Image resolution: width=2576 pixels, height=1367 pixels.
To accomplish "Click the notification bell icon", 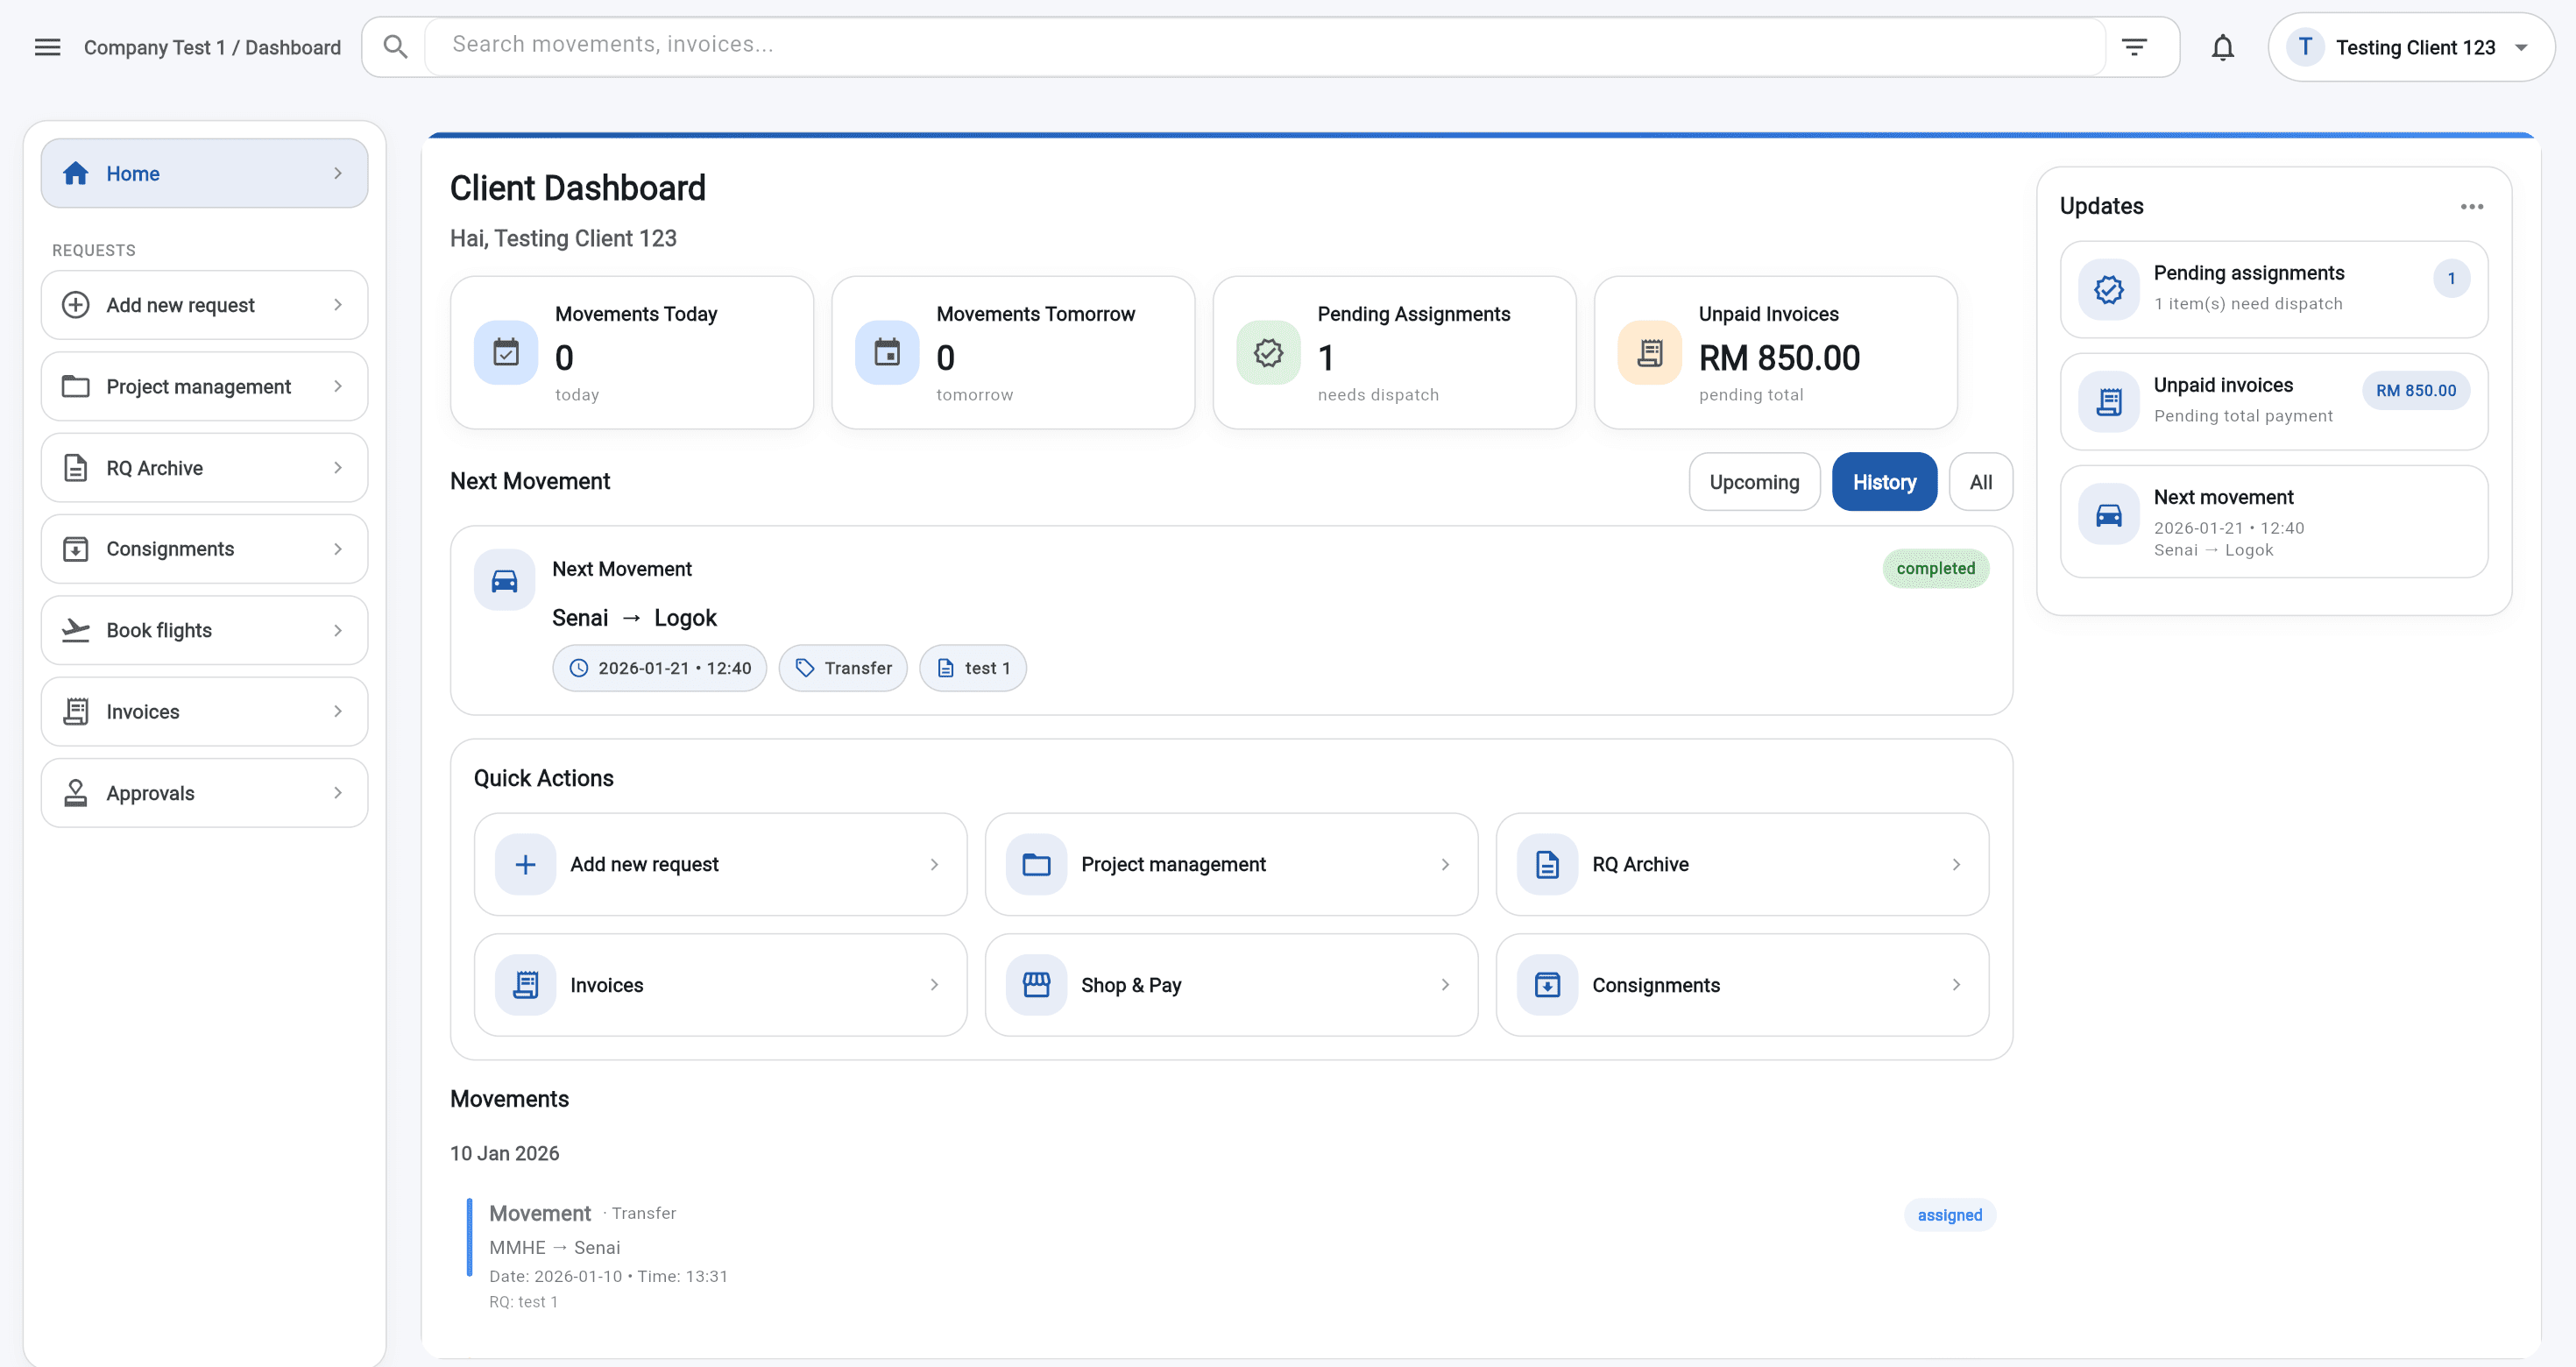I will (x=2222, y=46).
